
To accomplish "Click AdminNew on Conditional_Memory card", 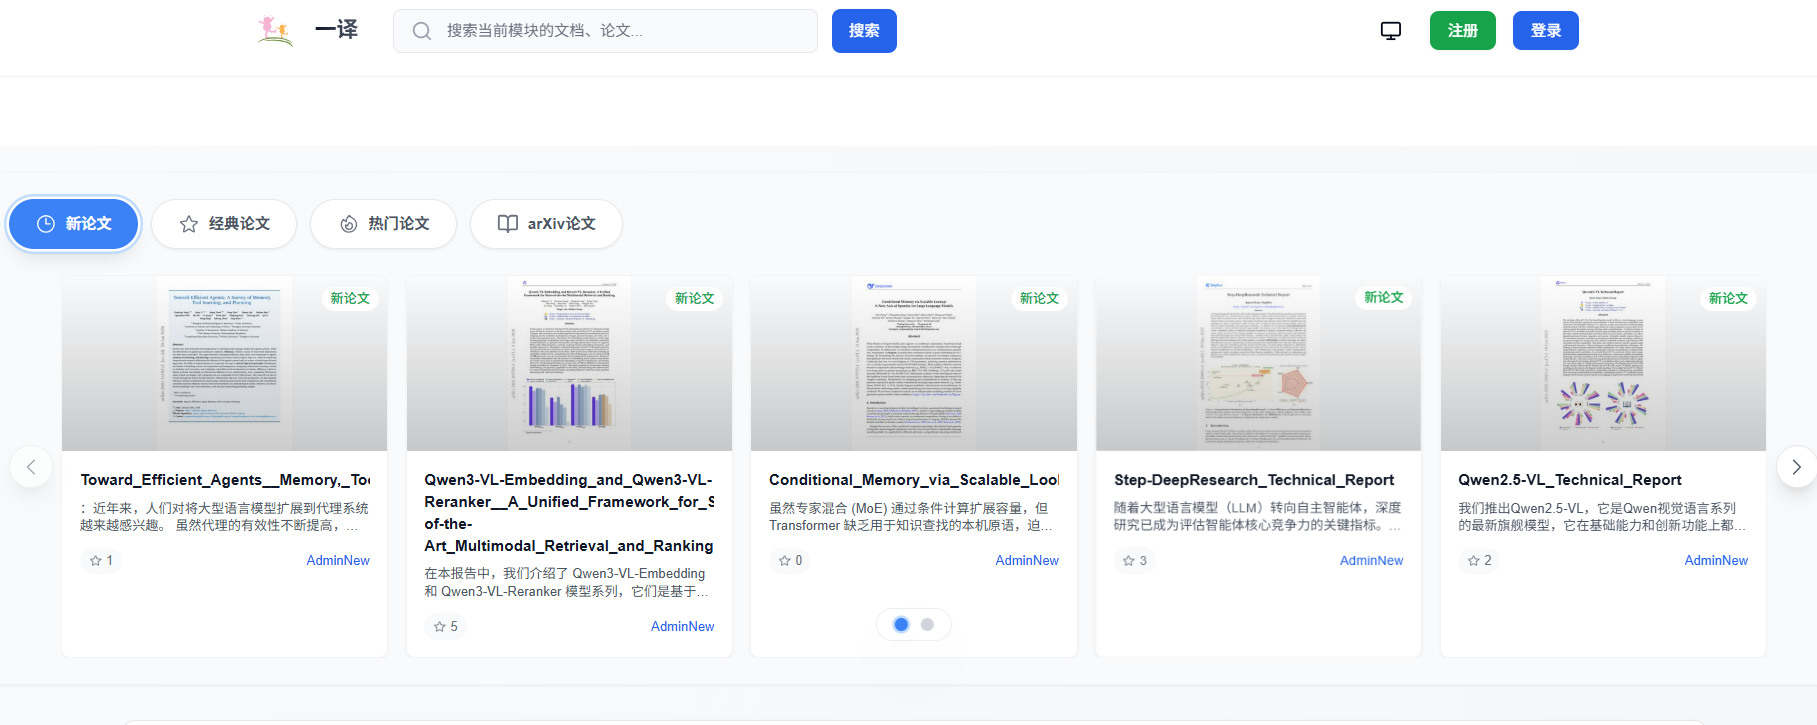I will [x=1027, y=561].
